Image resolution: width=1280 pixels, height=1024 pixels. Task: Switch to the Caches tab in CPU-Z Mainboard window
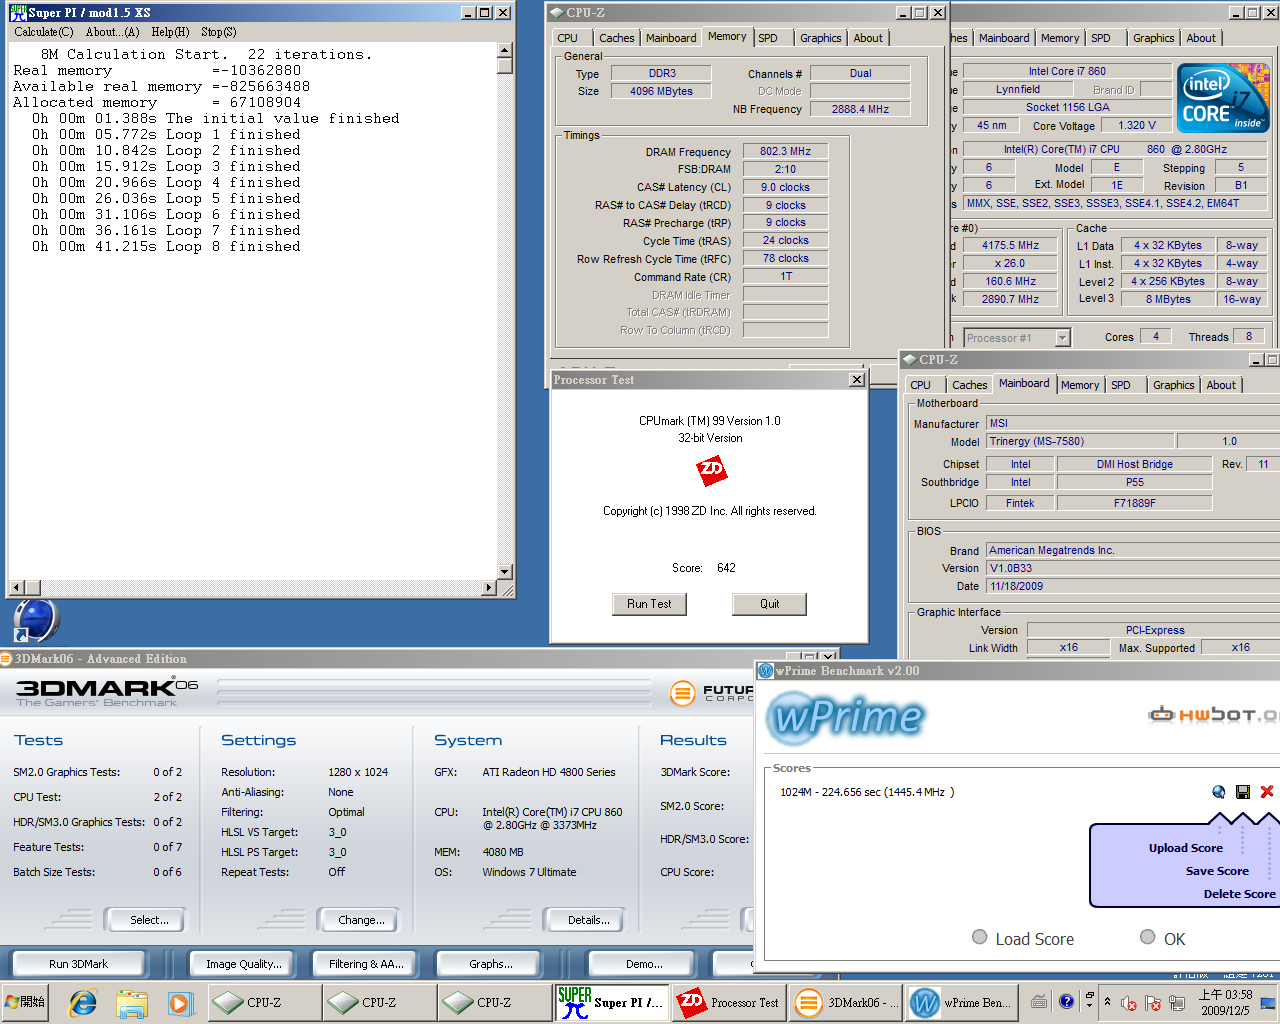(969, 385)
